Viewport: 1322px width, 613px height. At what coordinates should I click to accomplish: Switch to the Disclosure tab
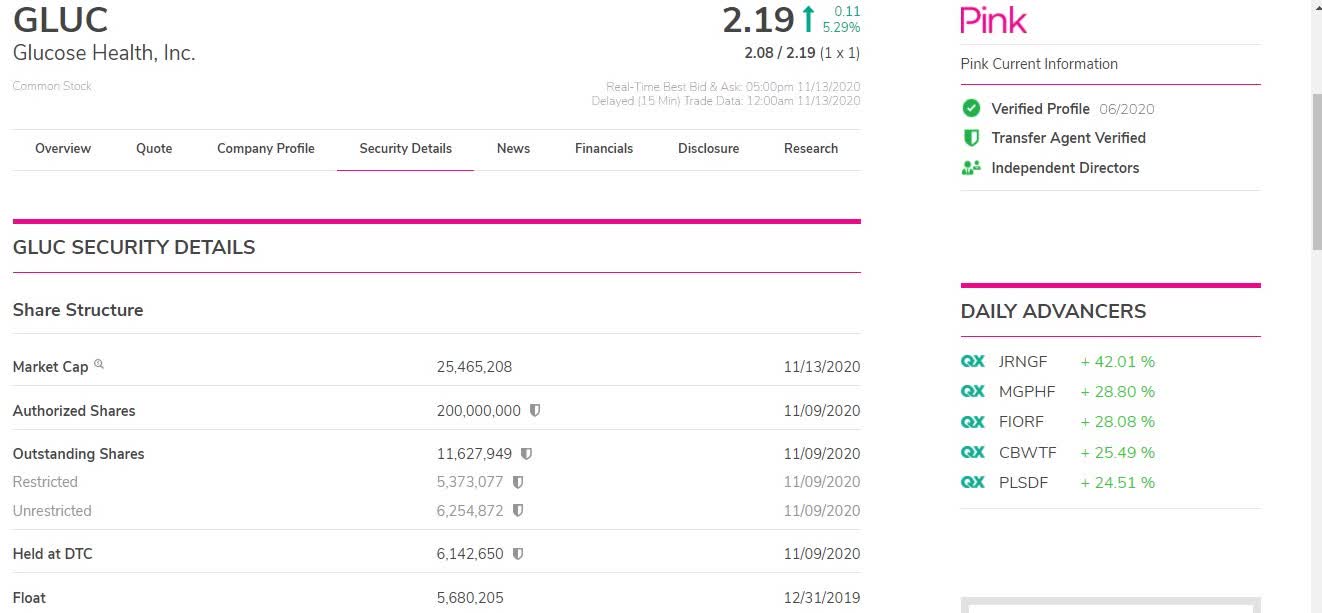coord(709,149)
